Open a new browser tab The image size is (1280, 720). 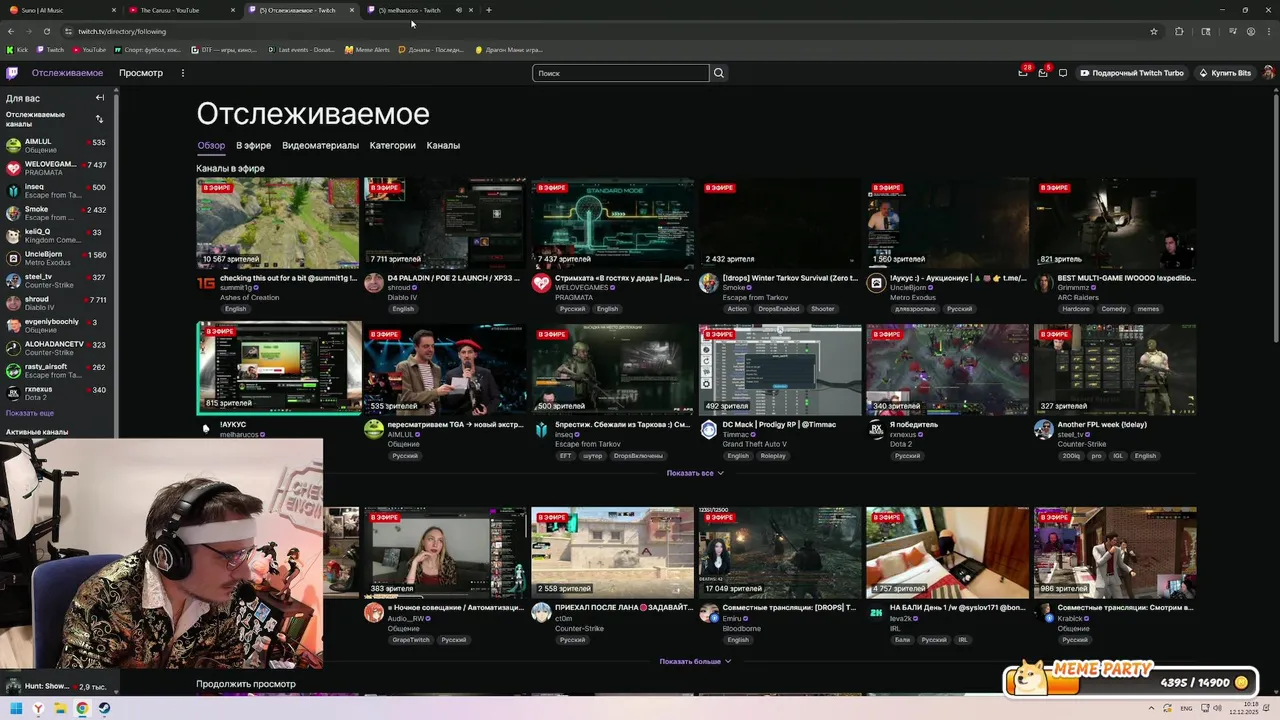point(488,10)
